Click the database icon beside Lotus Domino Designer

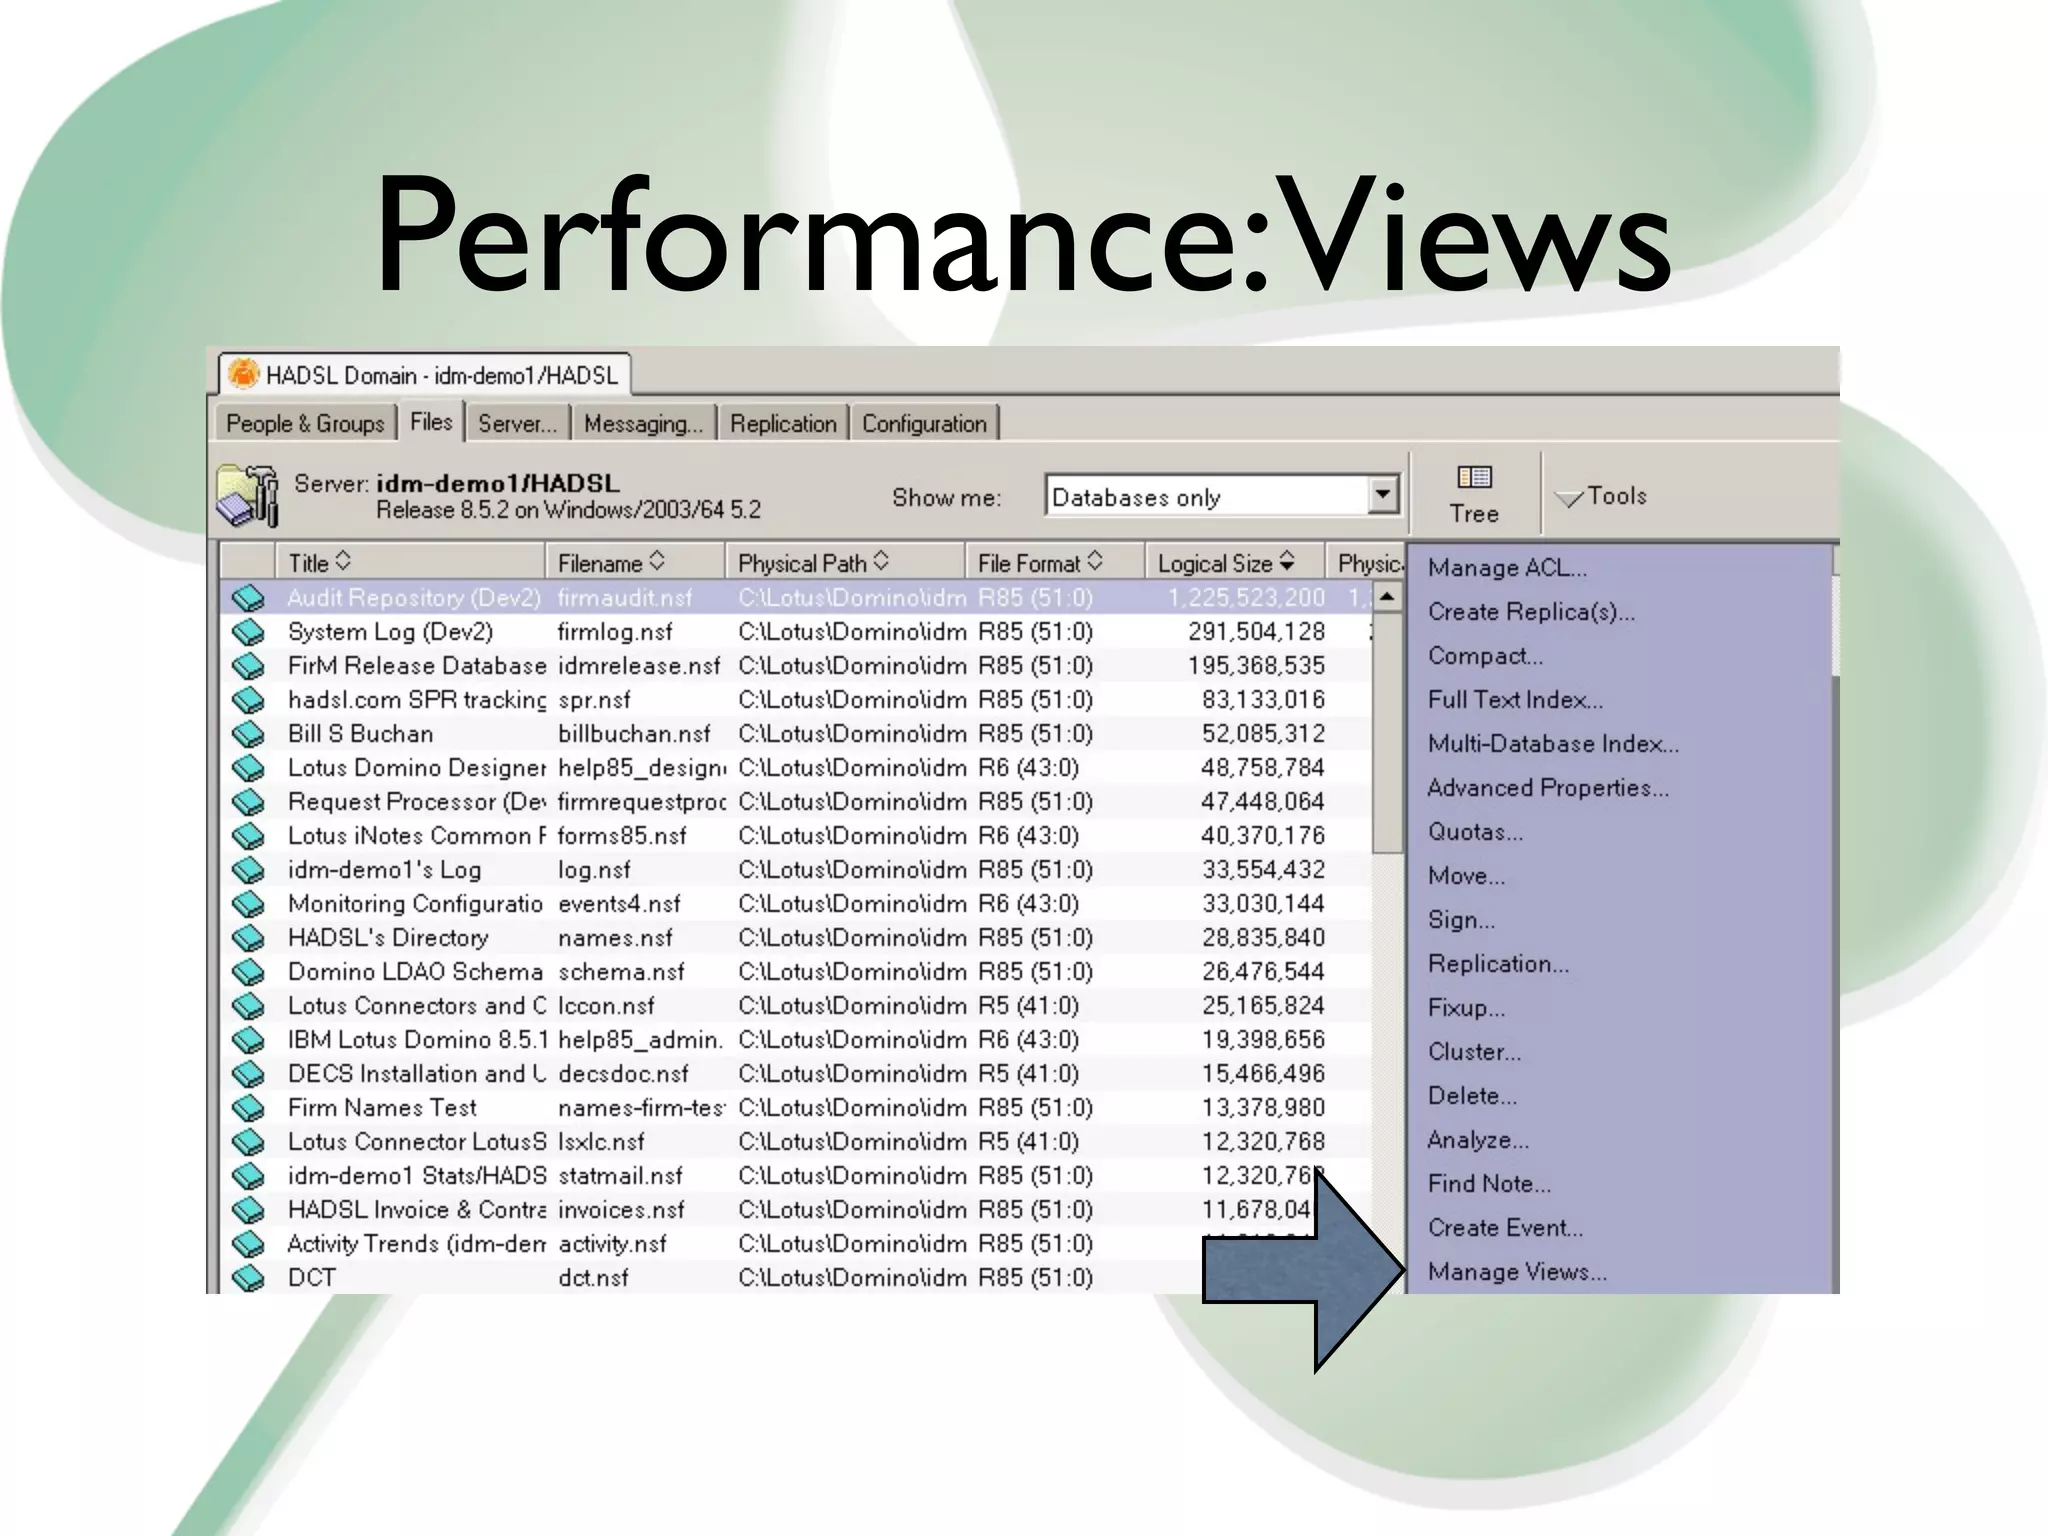point(248,768)
